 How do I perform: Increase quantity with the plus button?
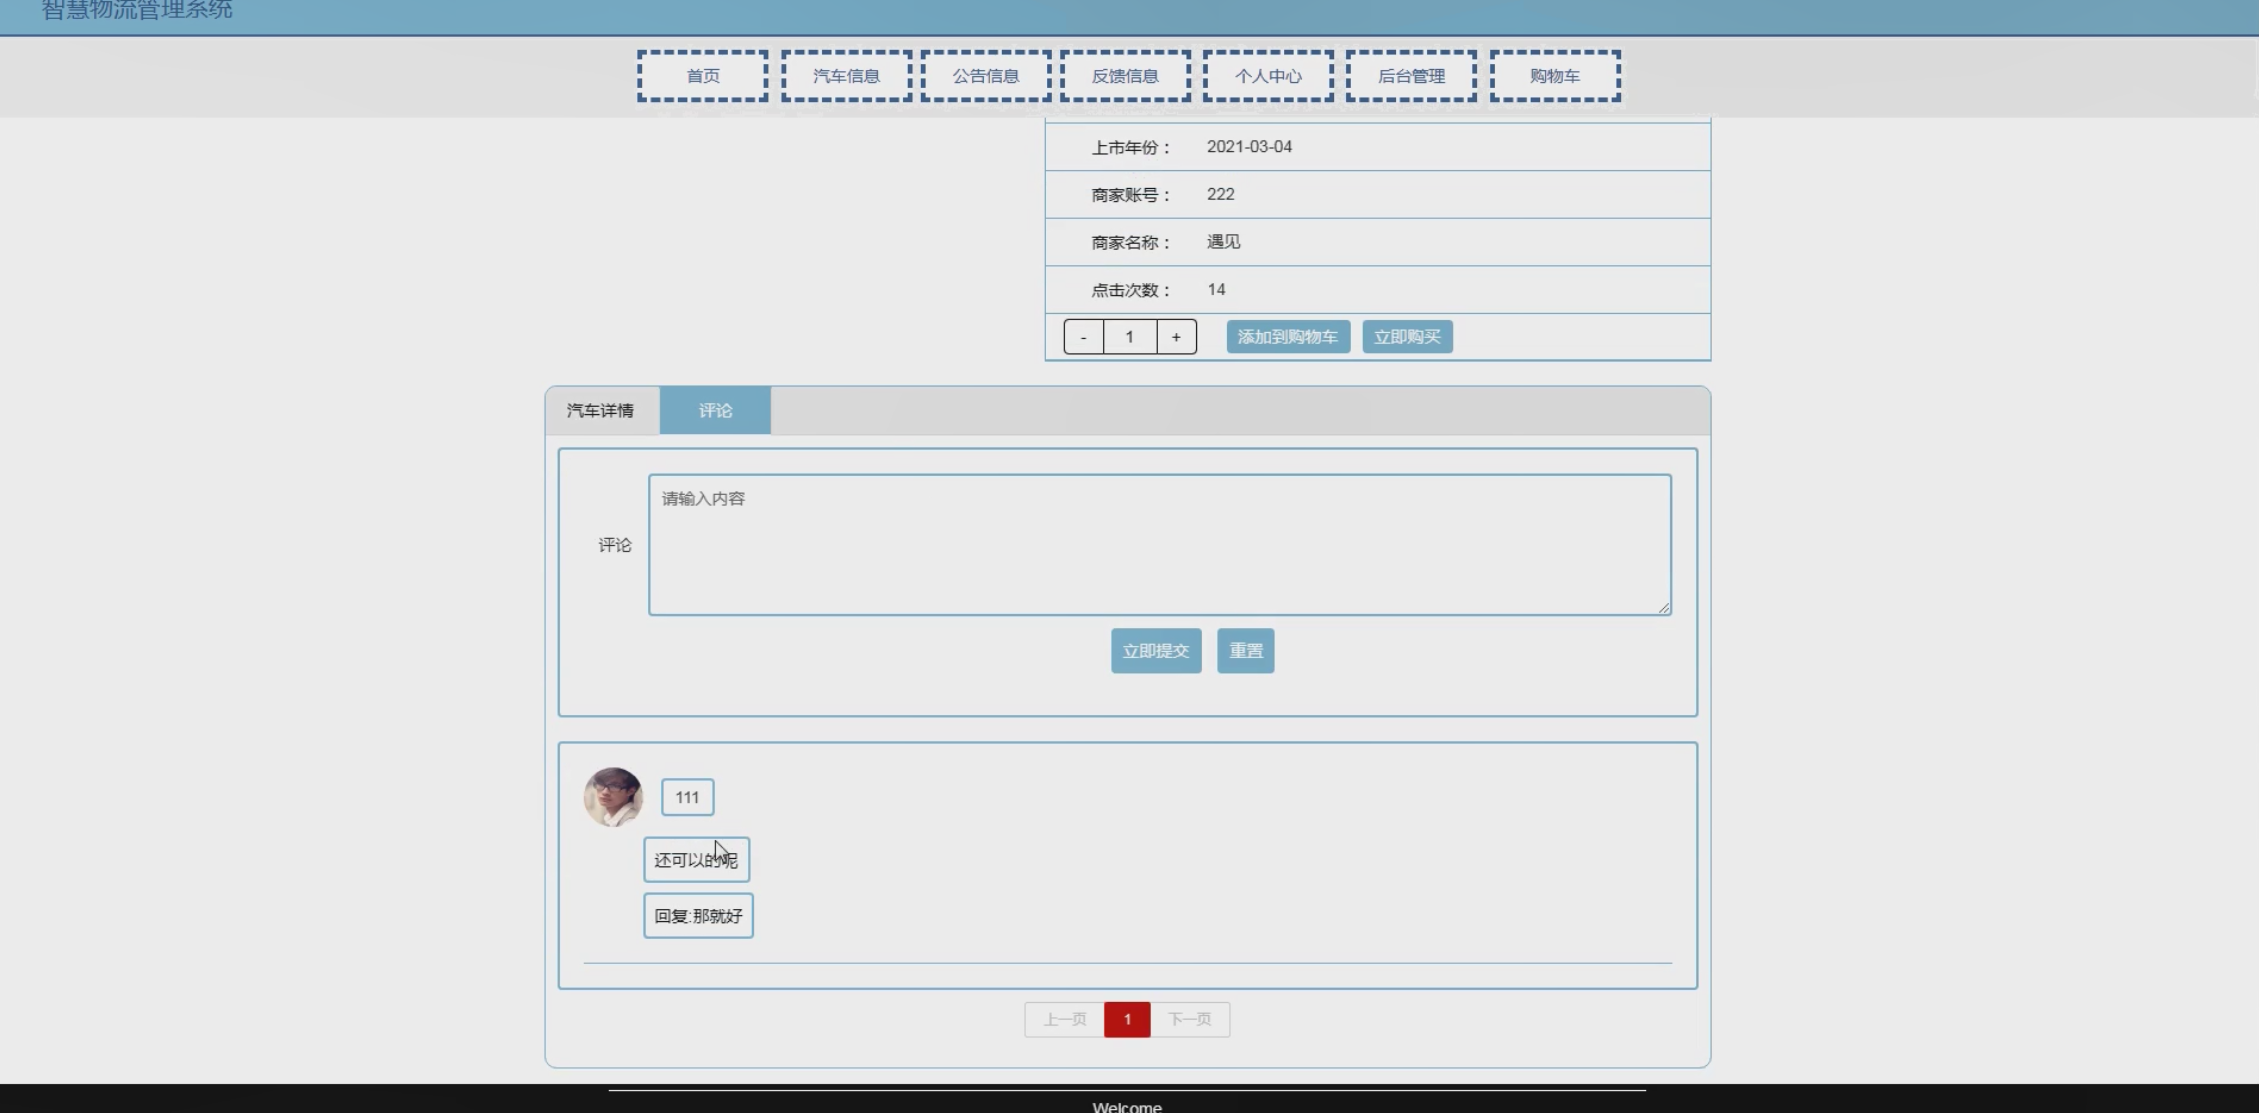pos(1176,337)
